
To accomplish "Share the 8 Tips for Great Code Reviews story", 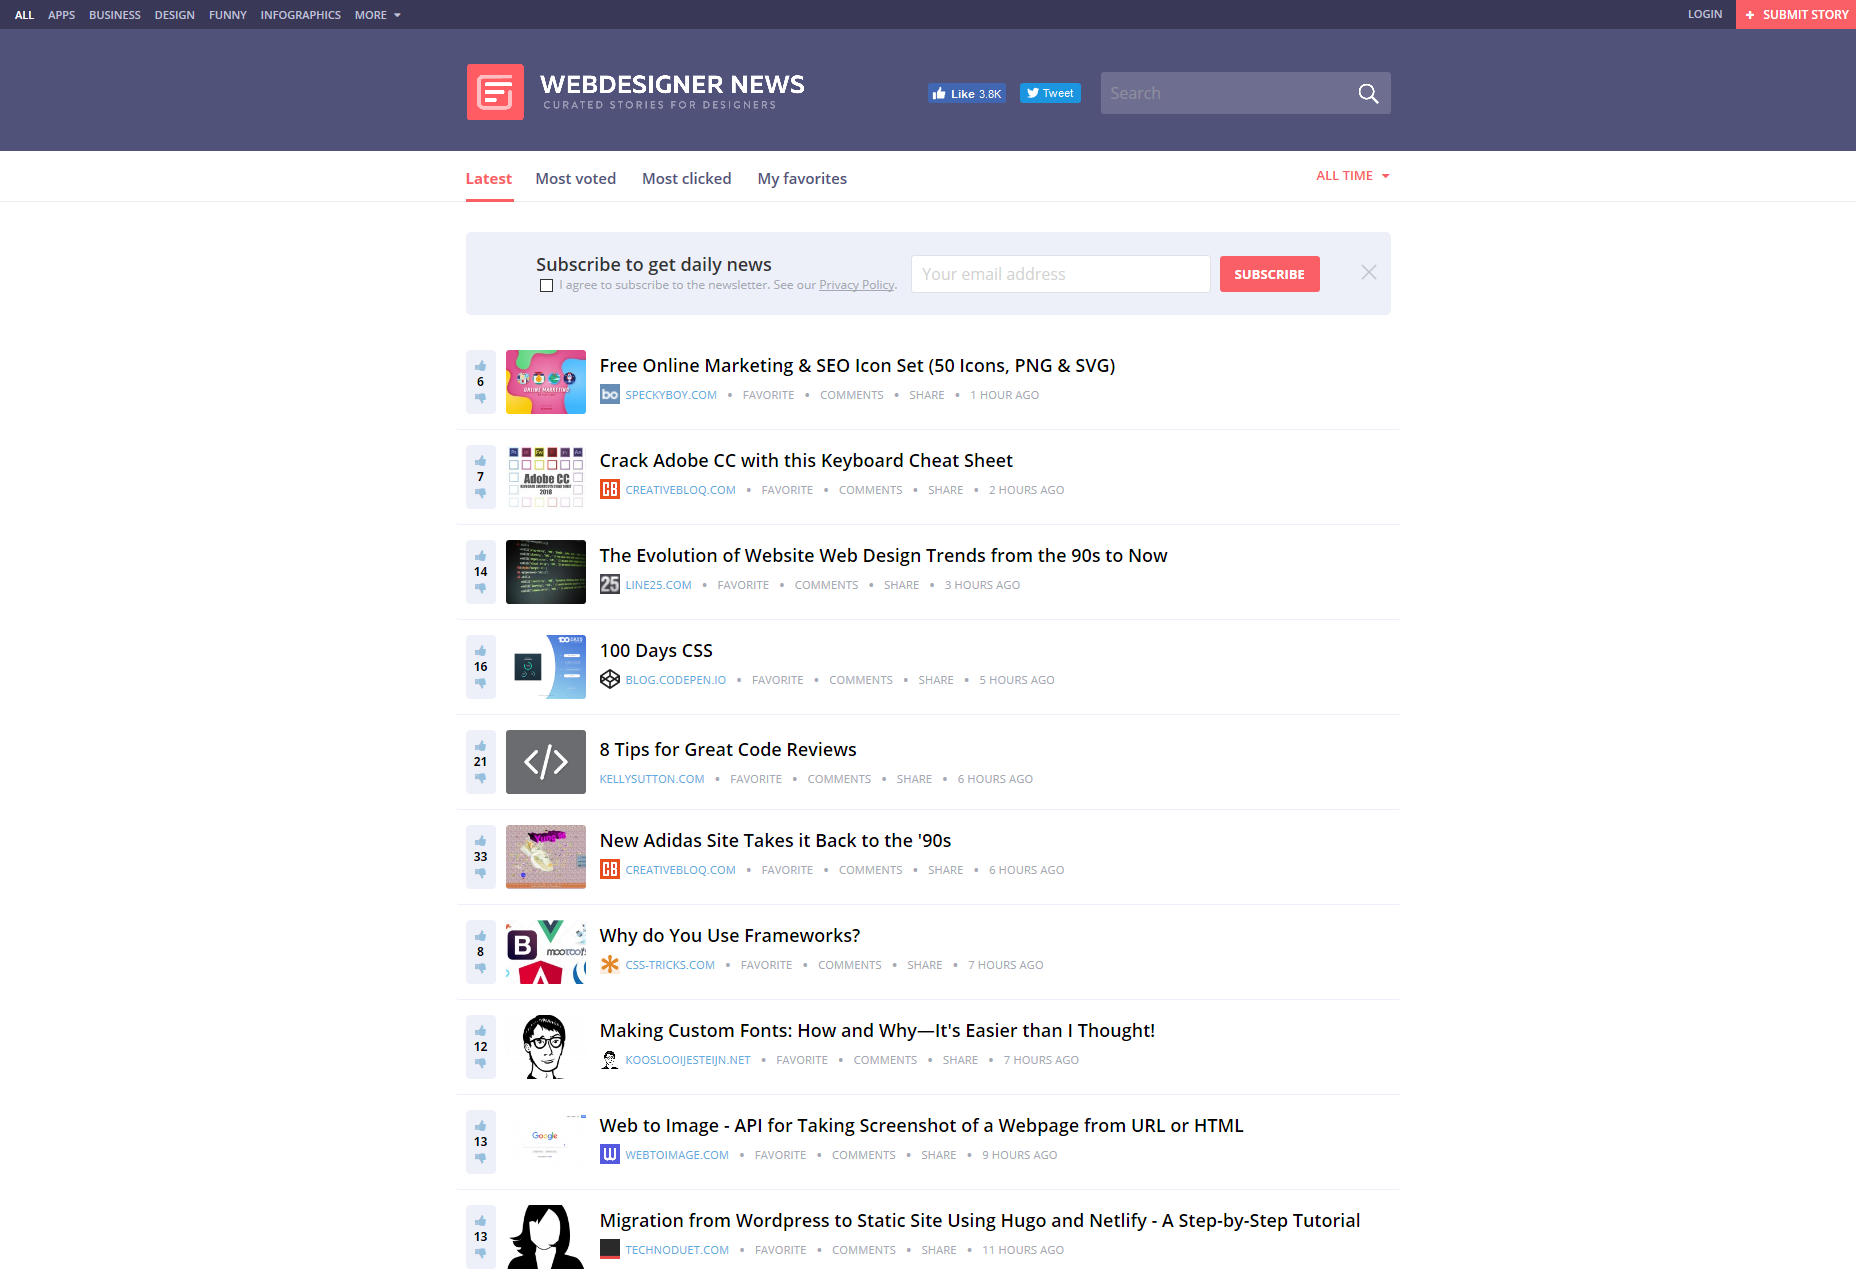I will click(914, 779).
